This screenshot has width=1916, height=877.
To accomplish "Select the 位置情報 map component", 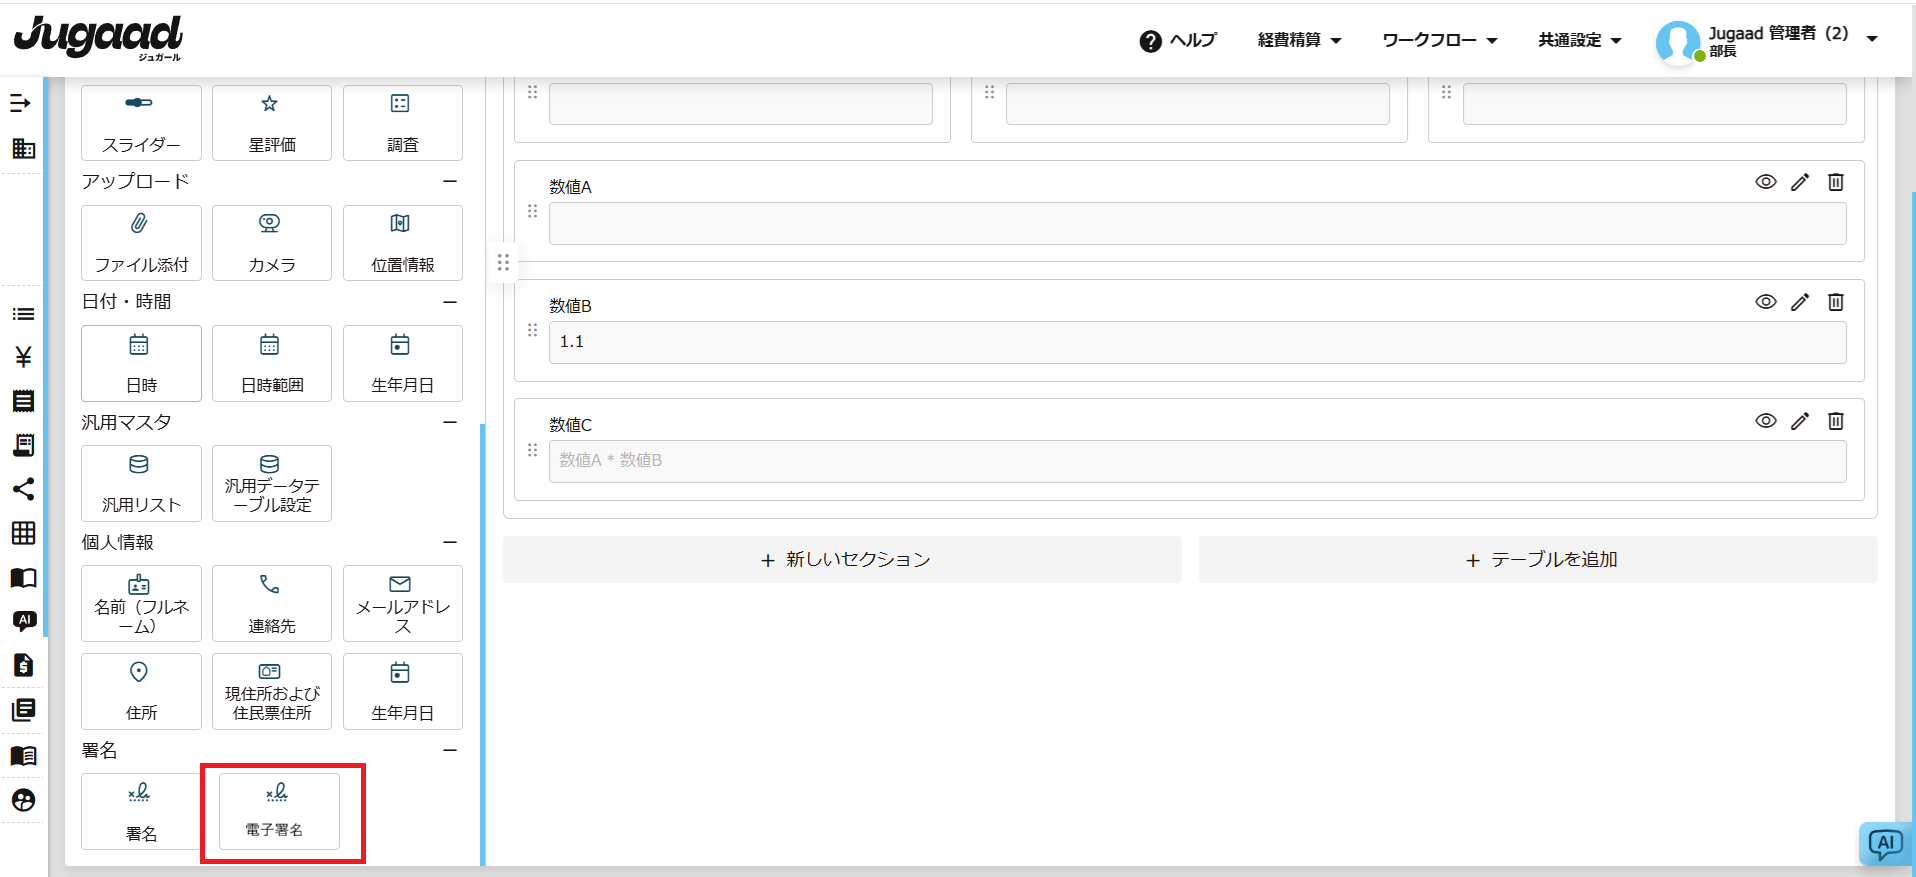I will point(402,243).
